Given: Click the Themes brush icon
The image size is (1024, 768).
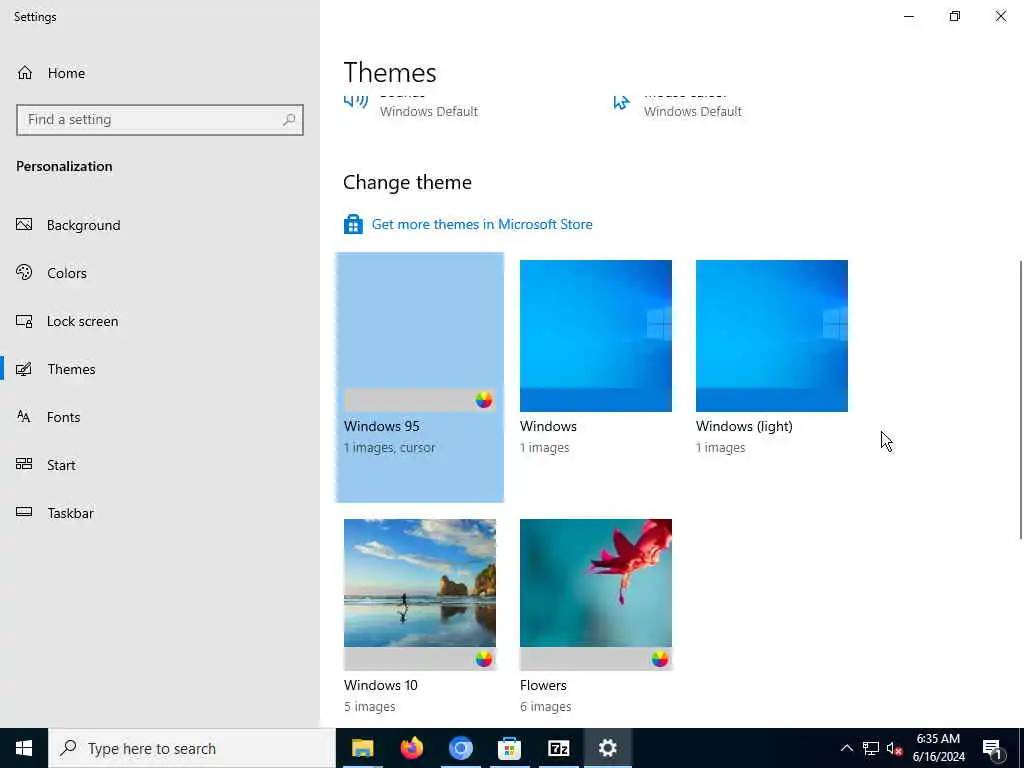Looking at the screenshot, I should [x=24, y=369].
